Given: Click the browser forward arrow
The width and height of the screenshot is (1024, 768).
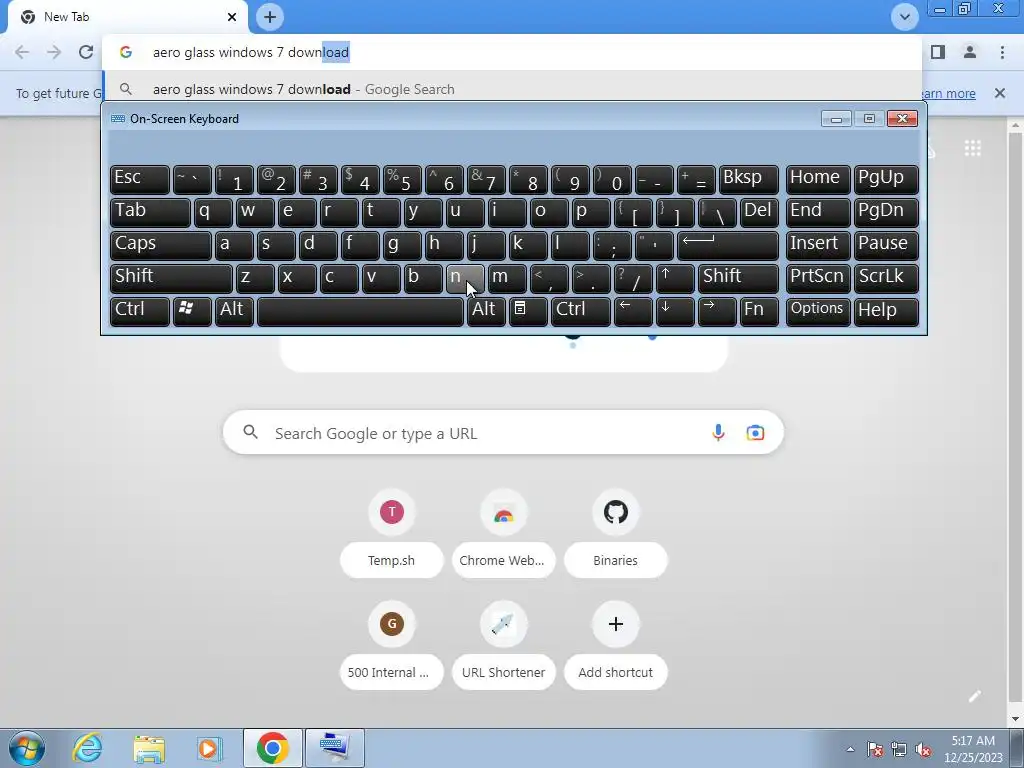Looking at the screenshot, I should coord(54,52).
